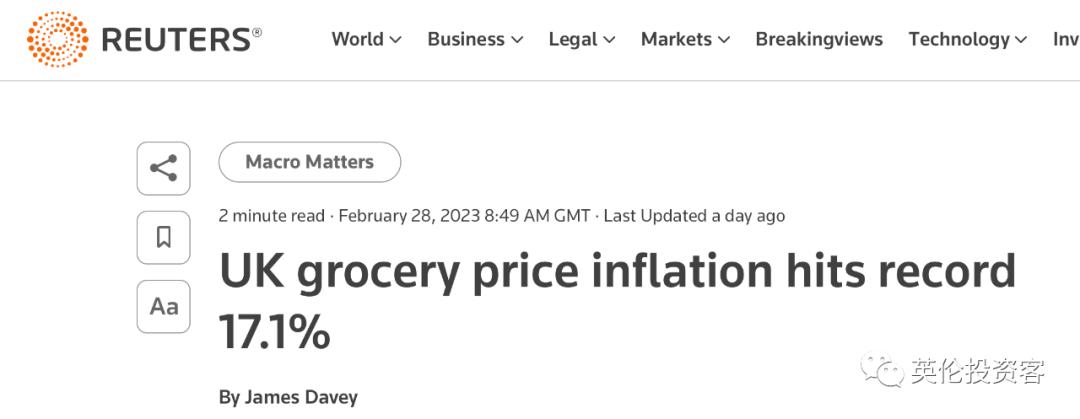
Task: Go to the Markets section
Action: [676, 39]
